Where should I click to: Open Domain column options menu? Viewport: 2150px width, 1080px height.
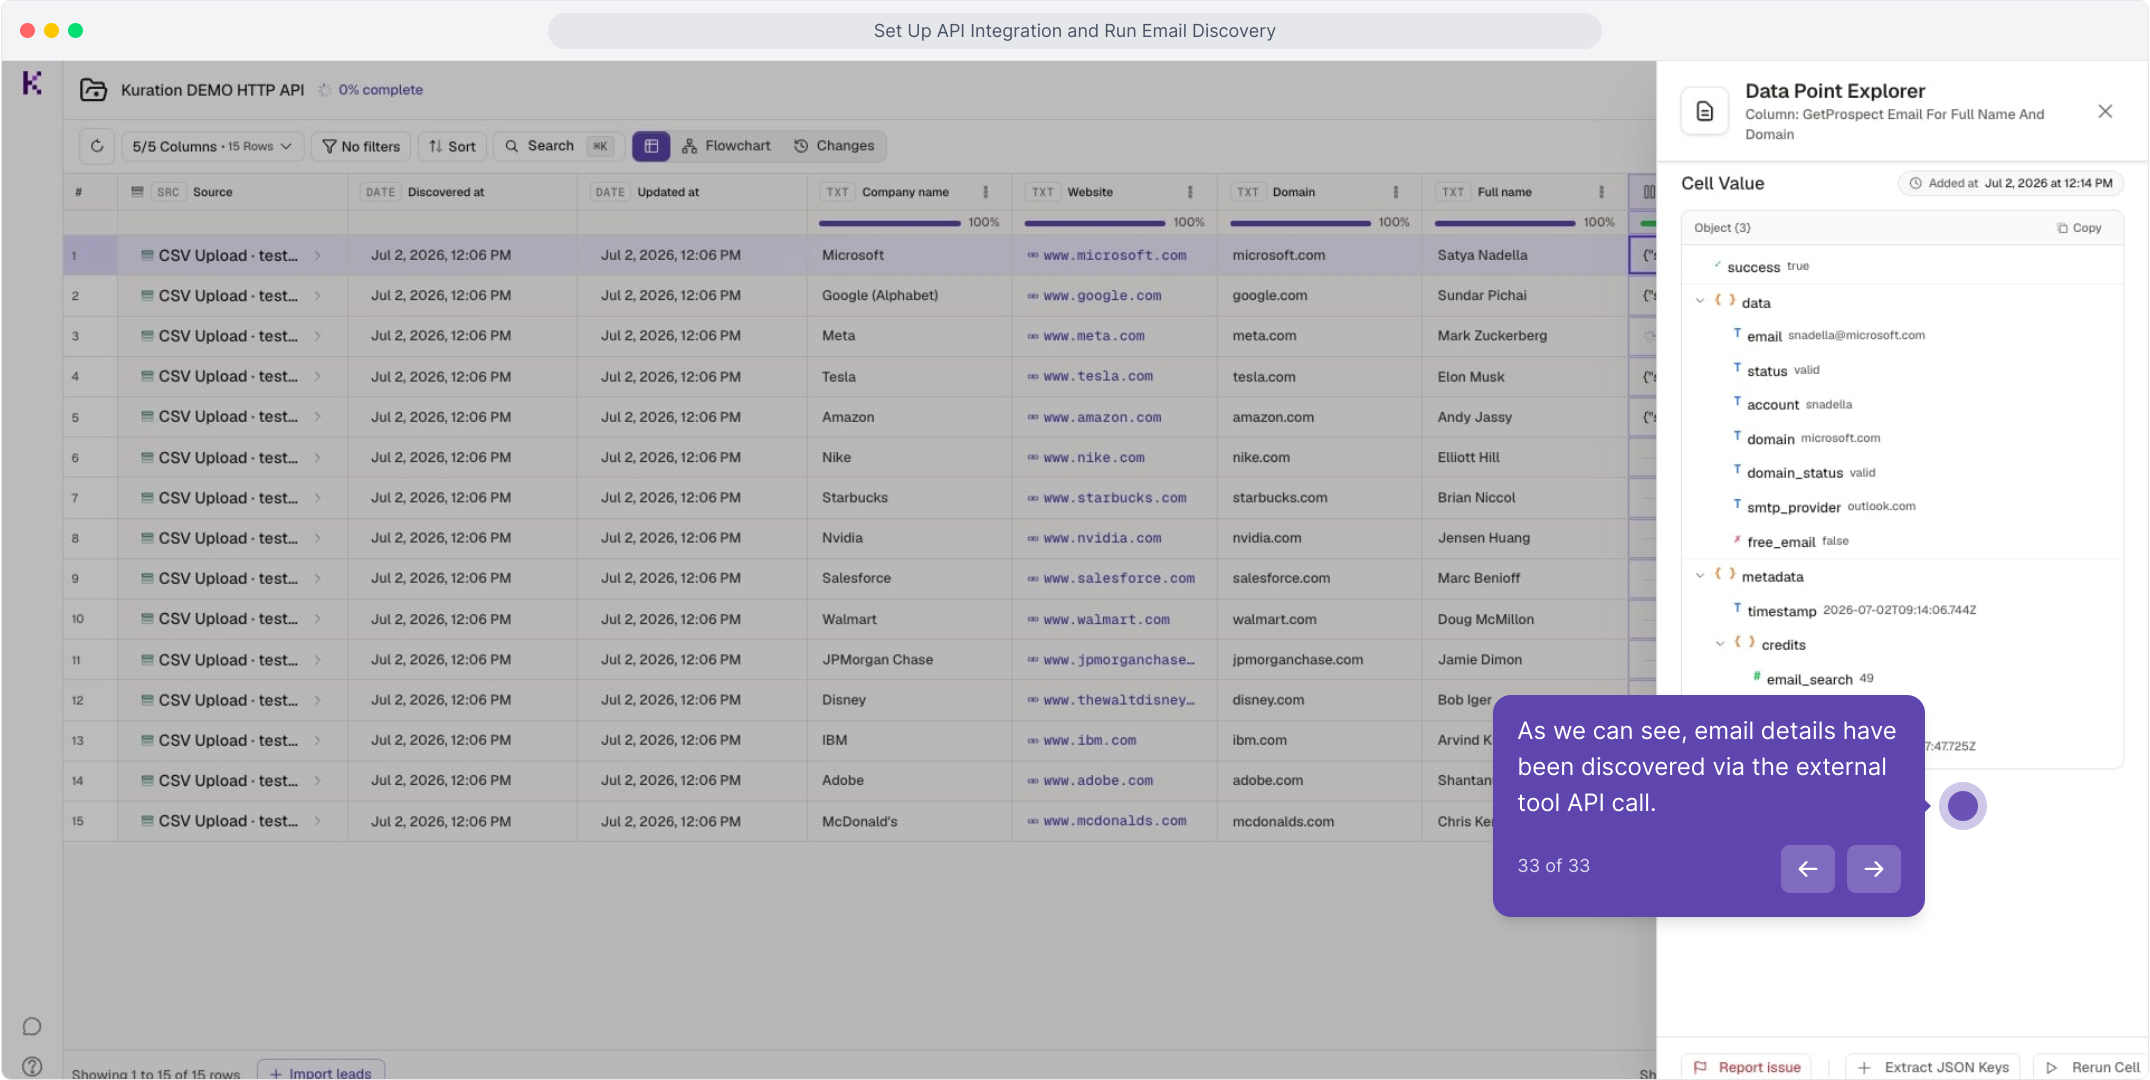(x=1396, y=192)
